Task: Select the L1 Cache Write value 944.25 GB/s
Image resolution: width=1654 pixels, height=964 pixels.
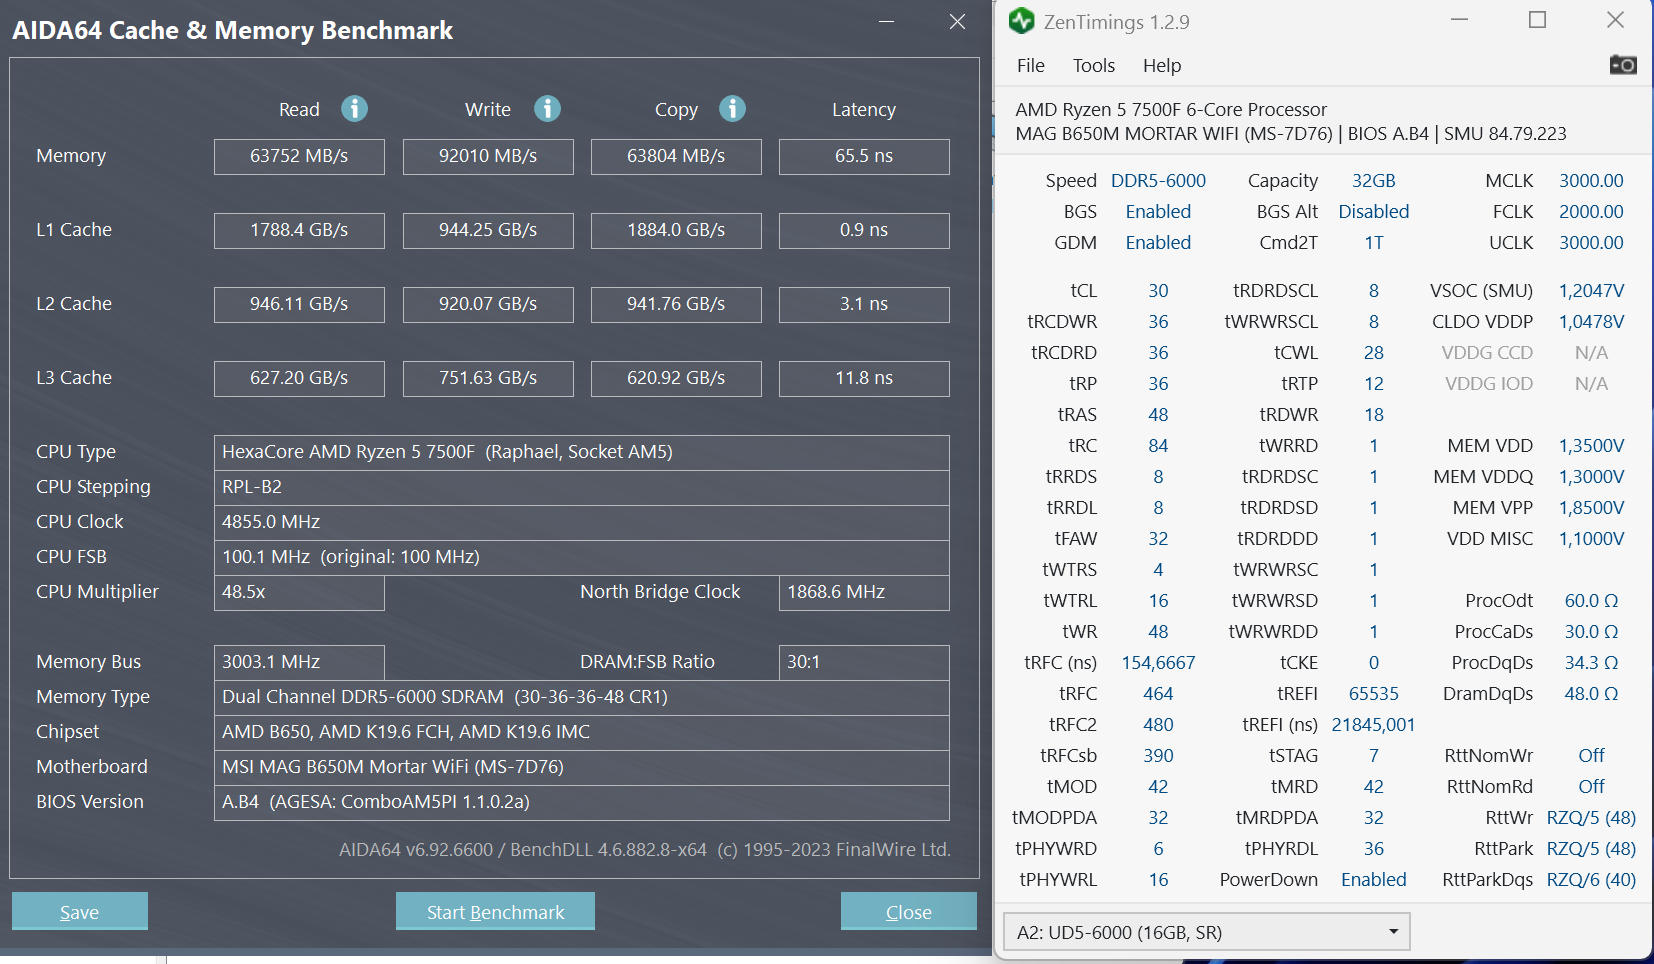Action: [x=488, y=231]
